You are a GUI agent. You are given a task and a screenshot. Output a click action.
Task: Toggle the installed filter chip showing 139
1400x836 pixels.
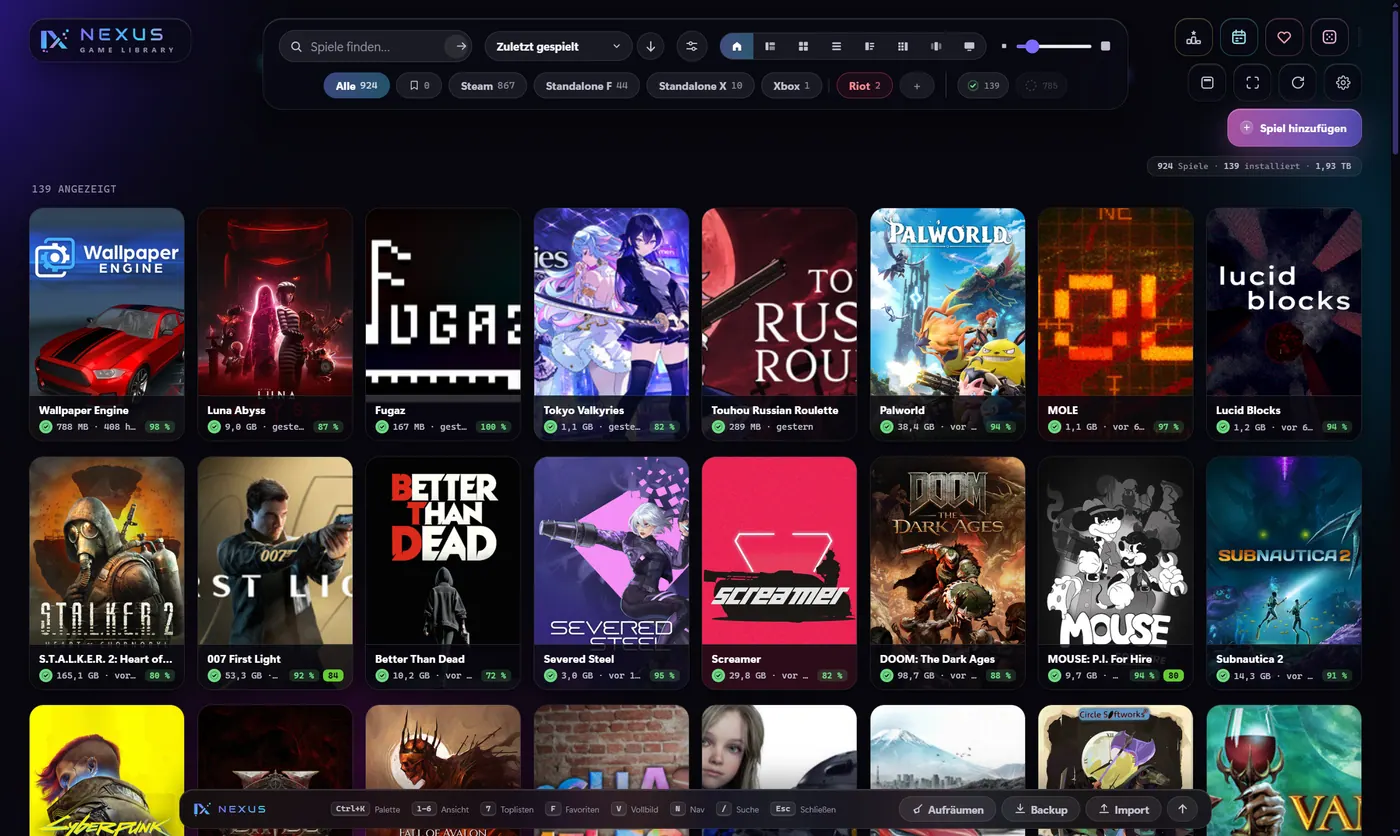coord(983,86)
